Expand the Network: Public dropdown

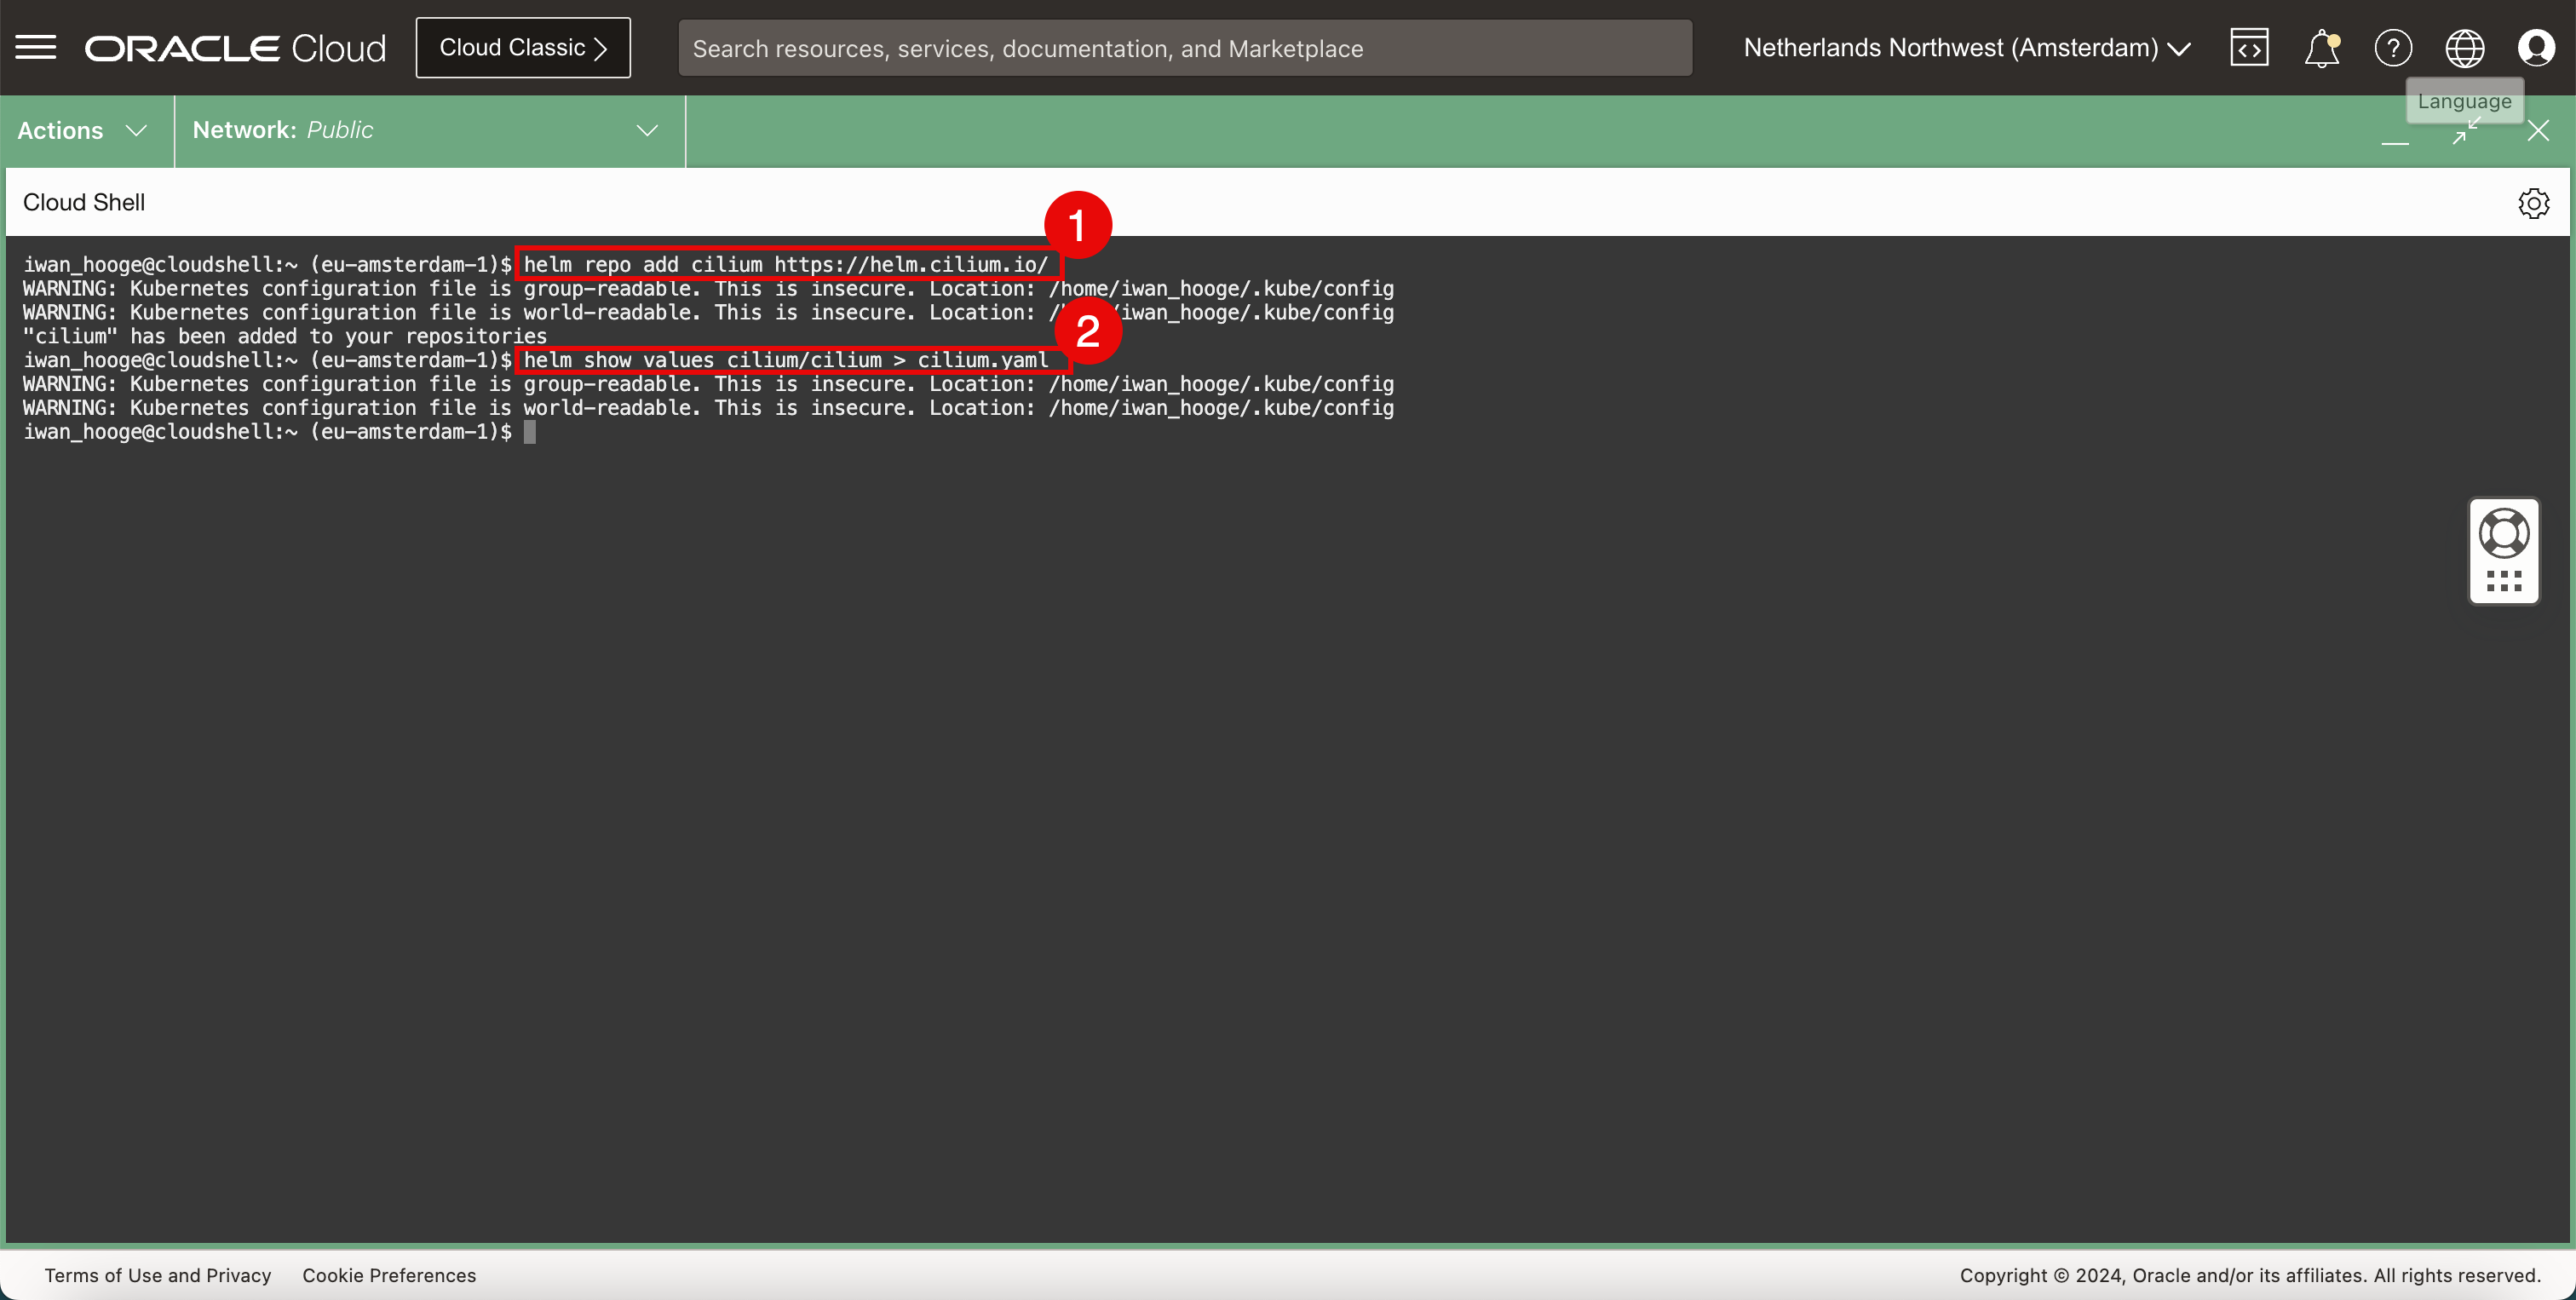tap(425, 131)
